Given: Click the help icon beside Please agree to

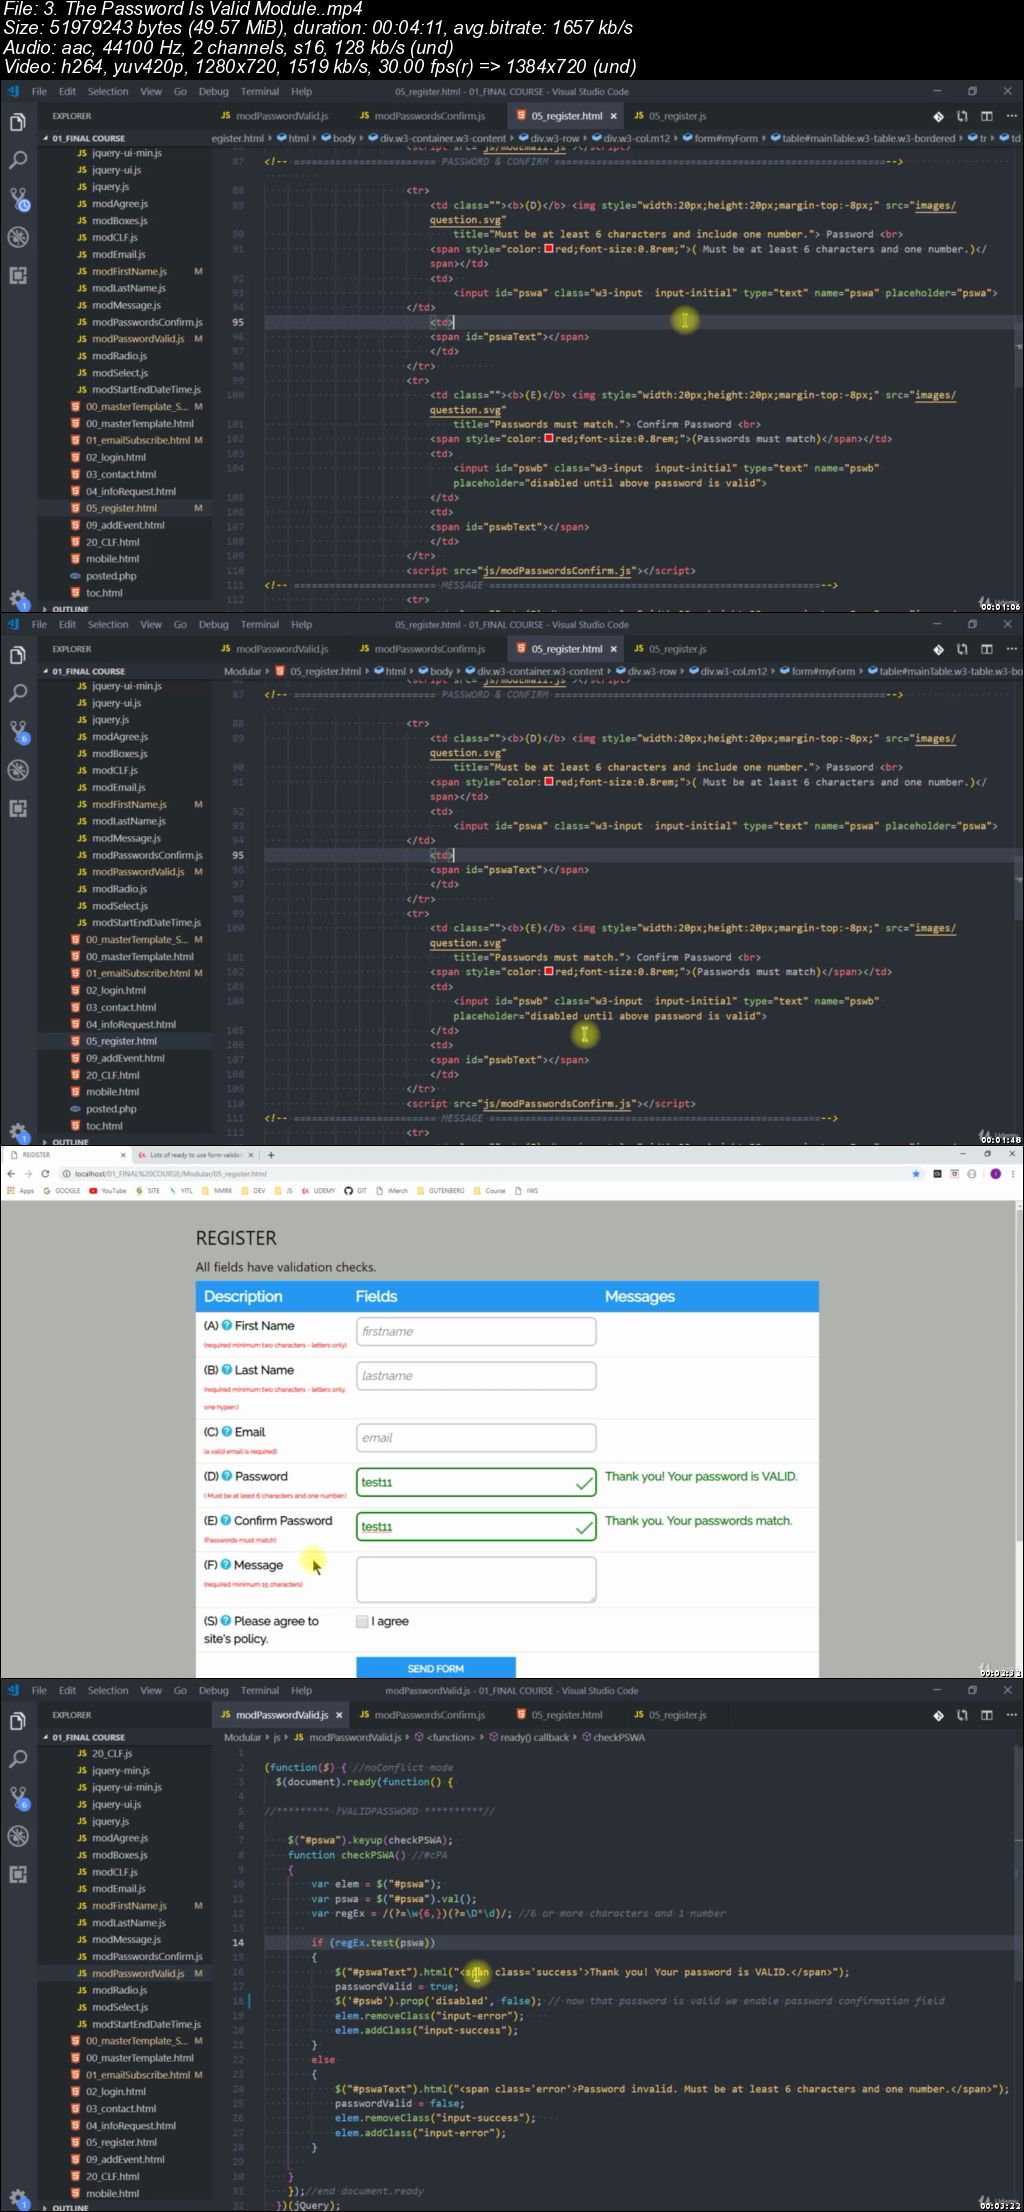Looking at the screenshot, I should point(226,1621).
